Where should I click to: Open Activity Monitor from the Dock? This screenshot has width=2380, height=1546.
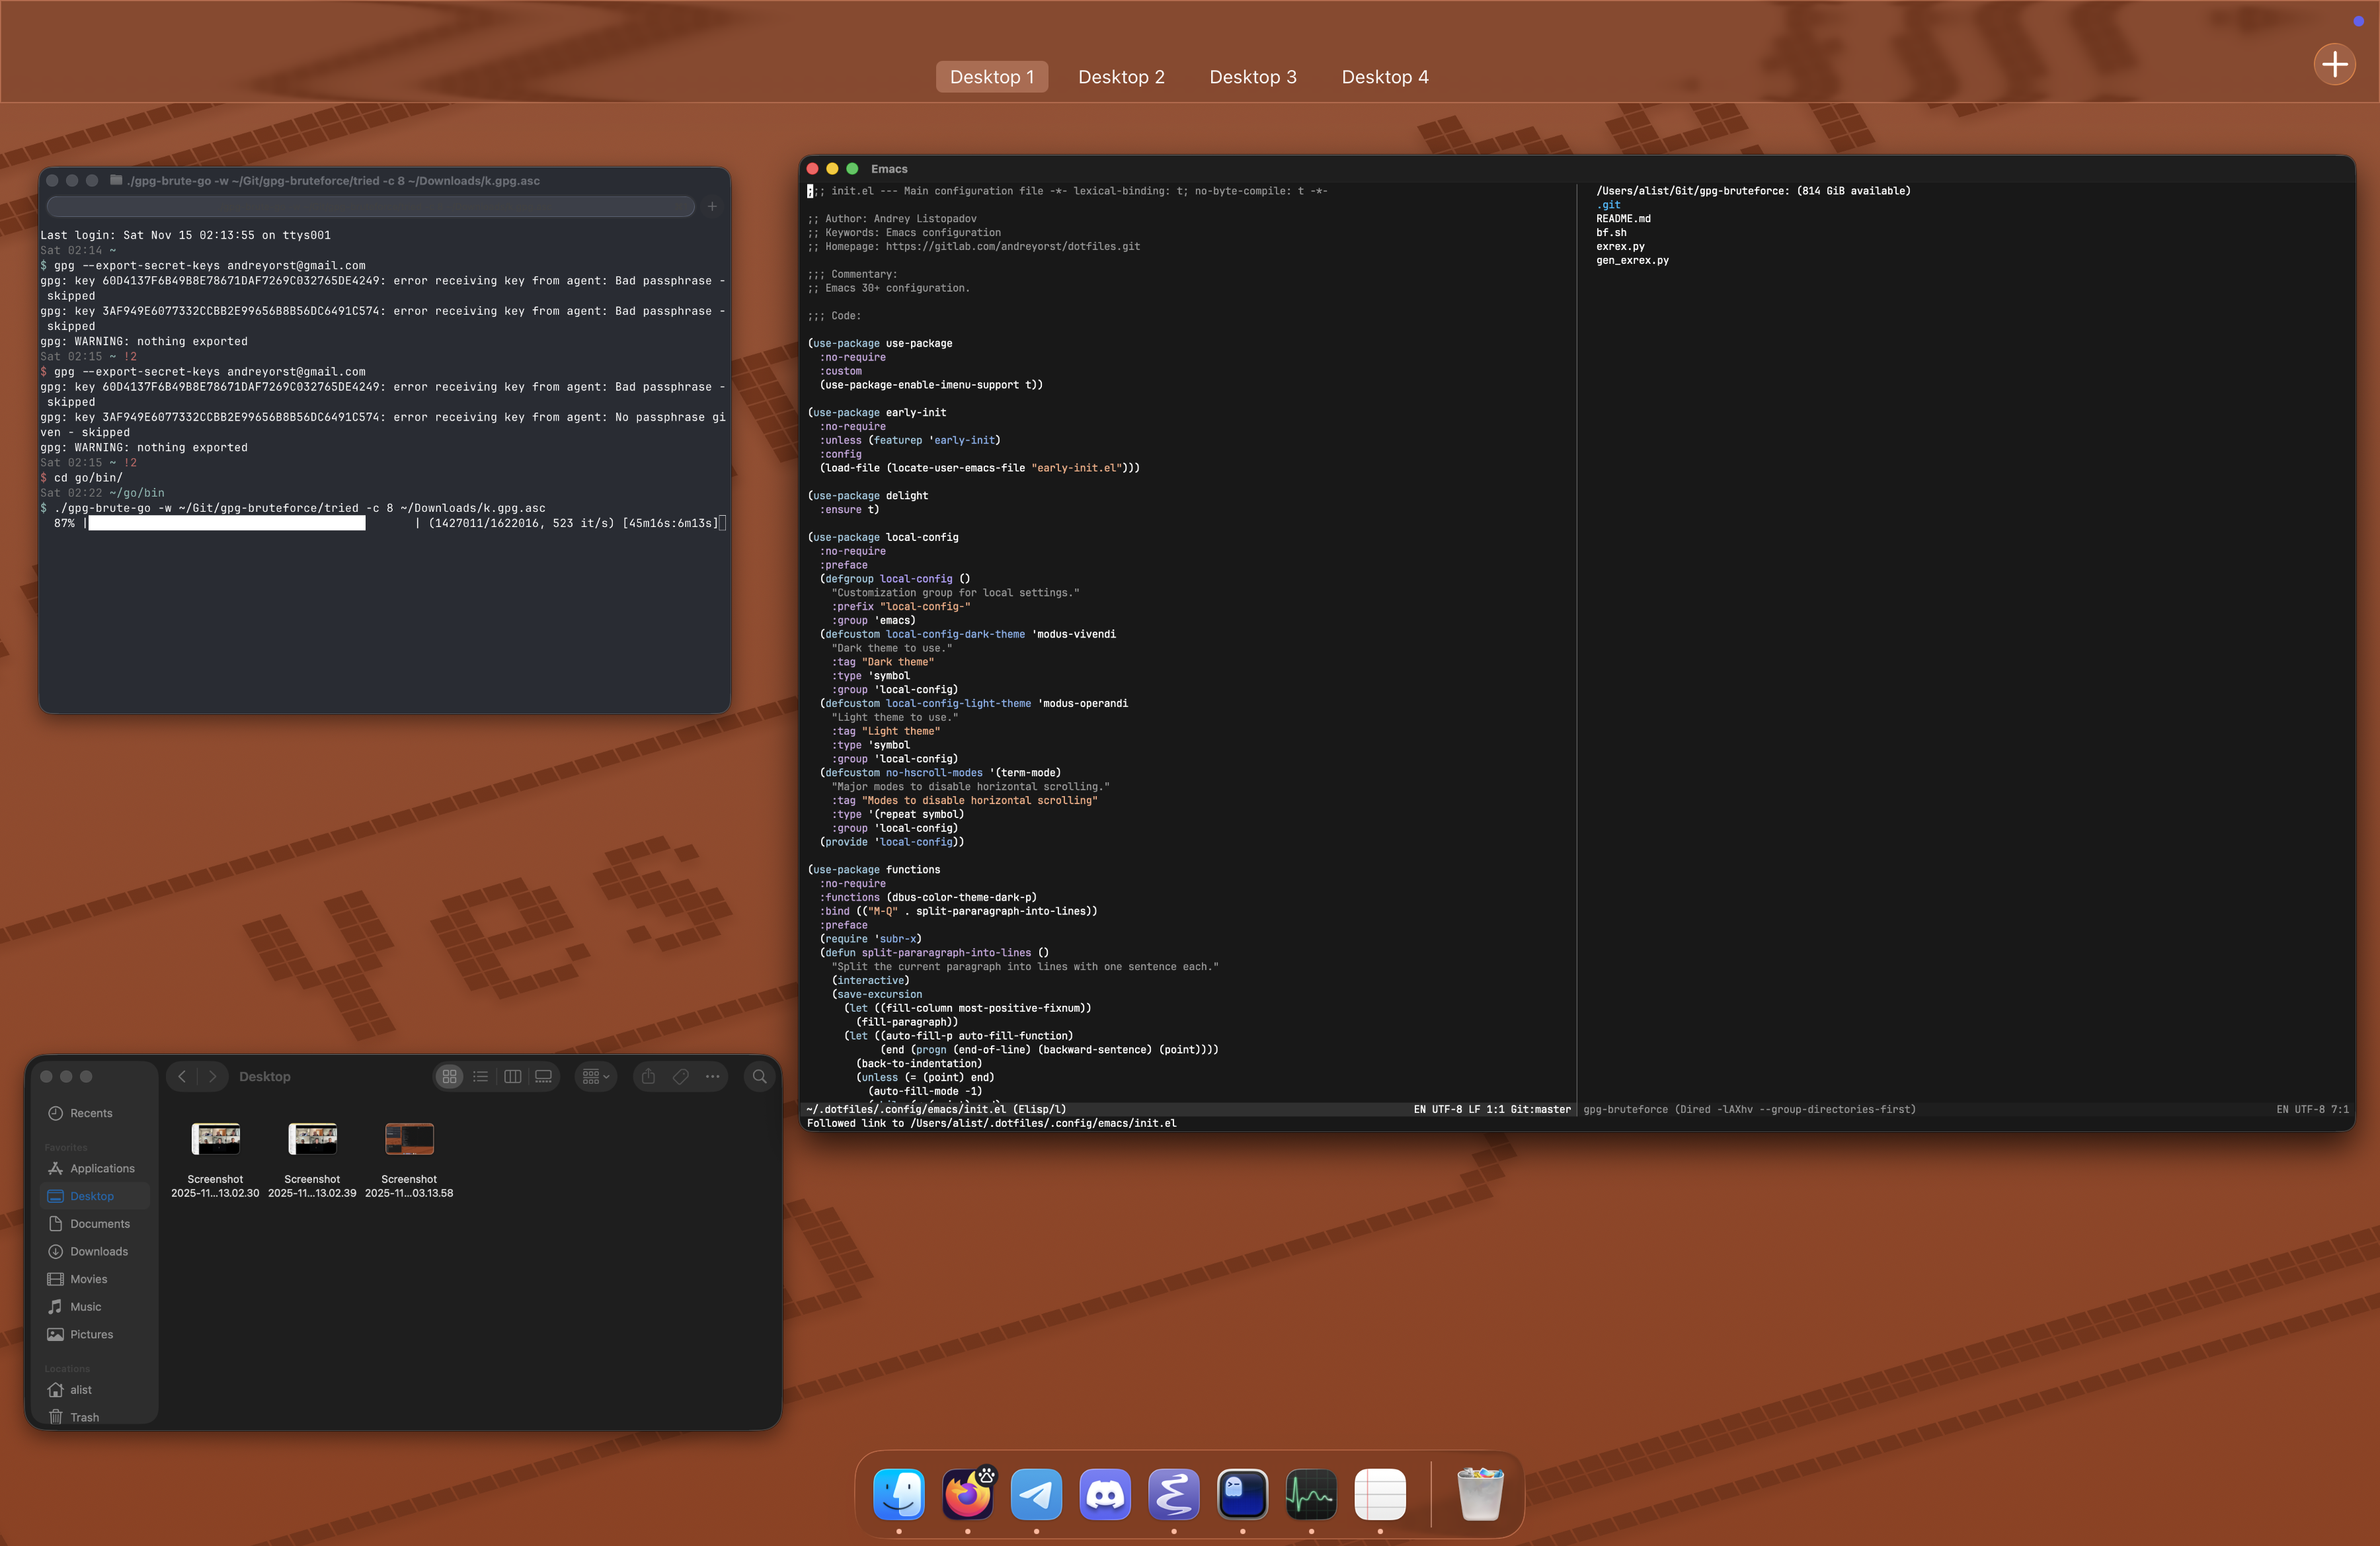coord(1311,1495)
